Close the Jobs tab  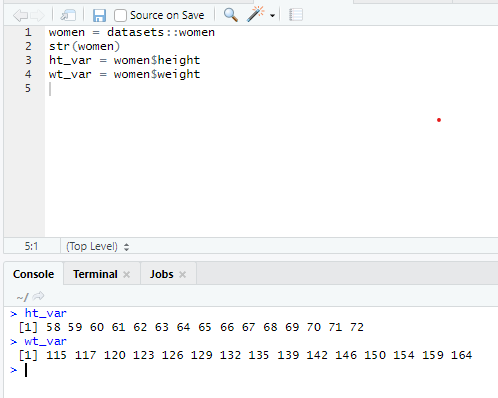182,274
